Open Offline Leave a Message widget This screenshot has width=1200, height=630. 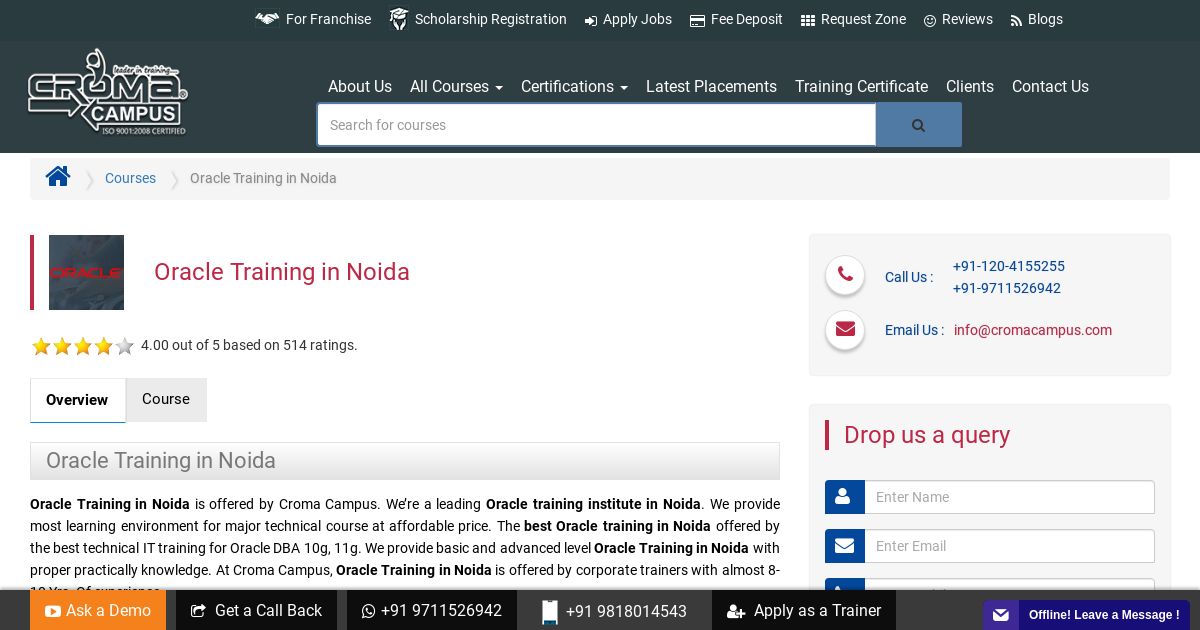pos(1086,615)
